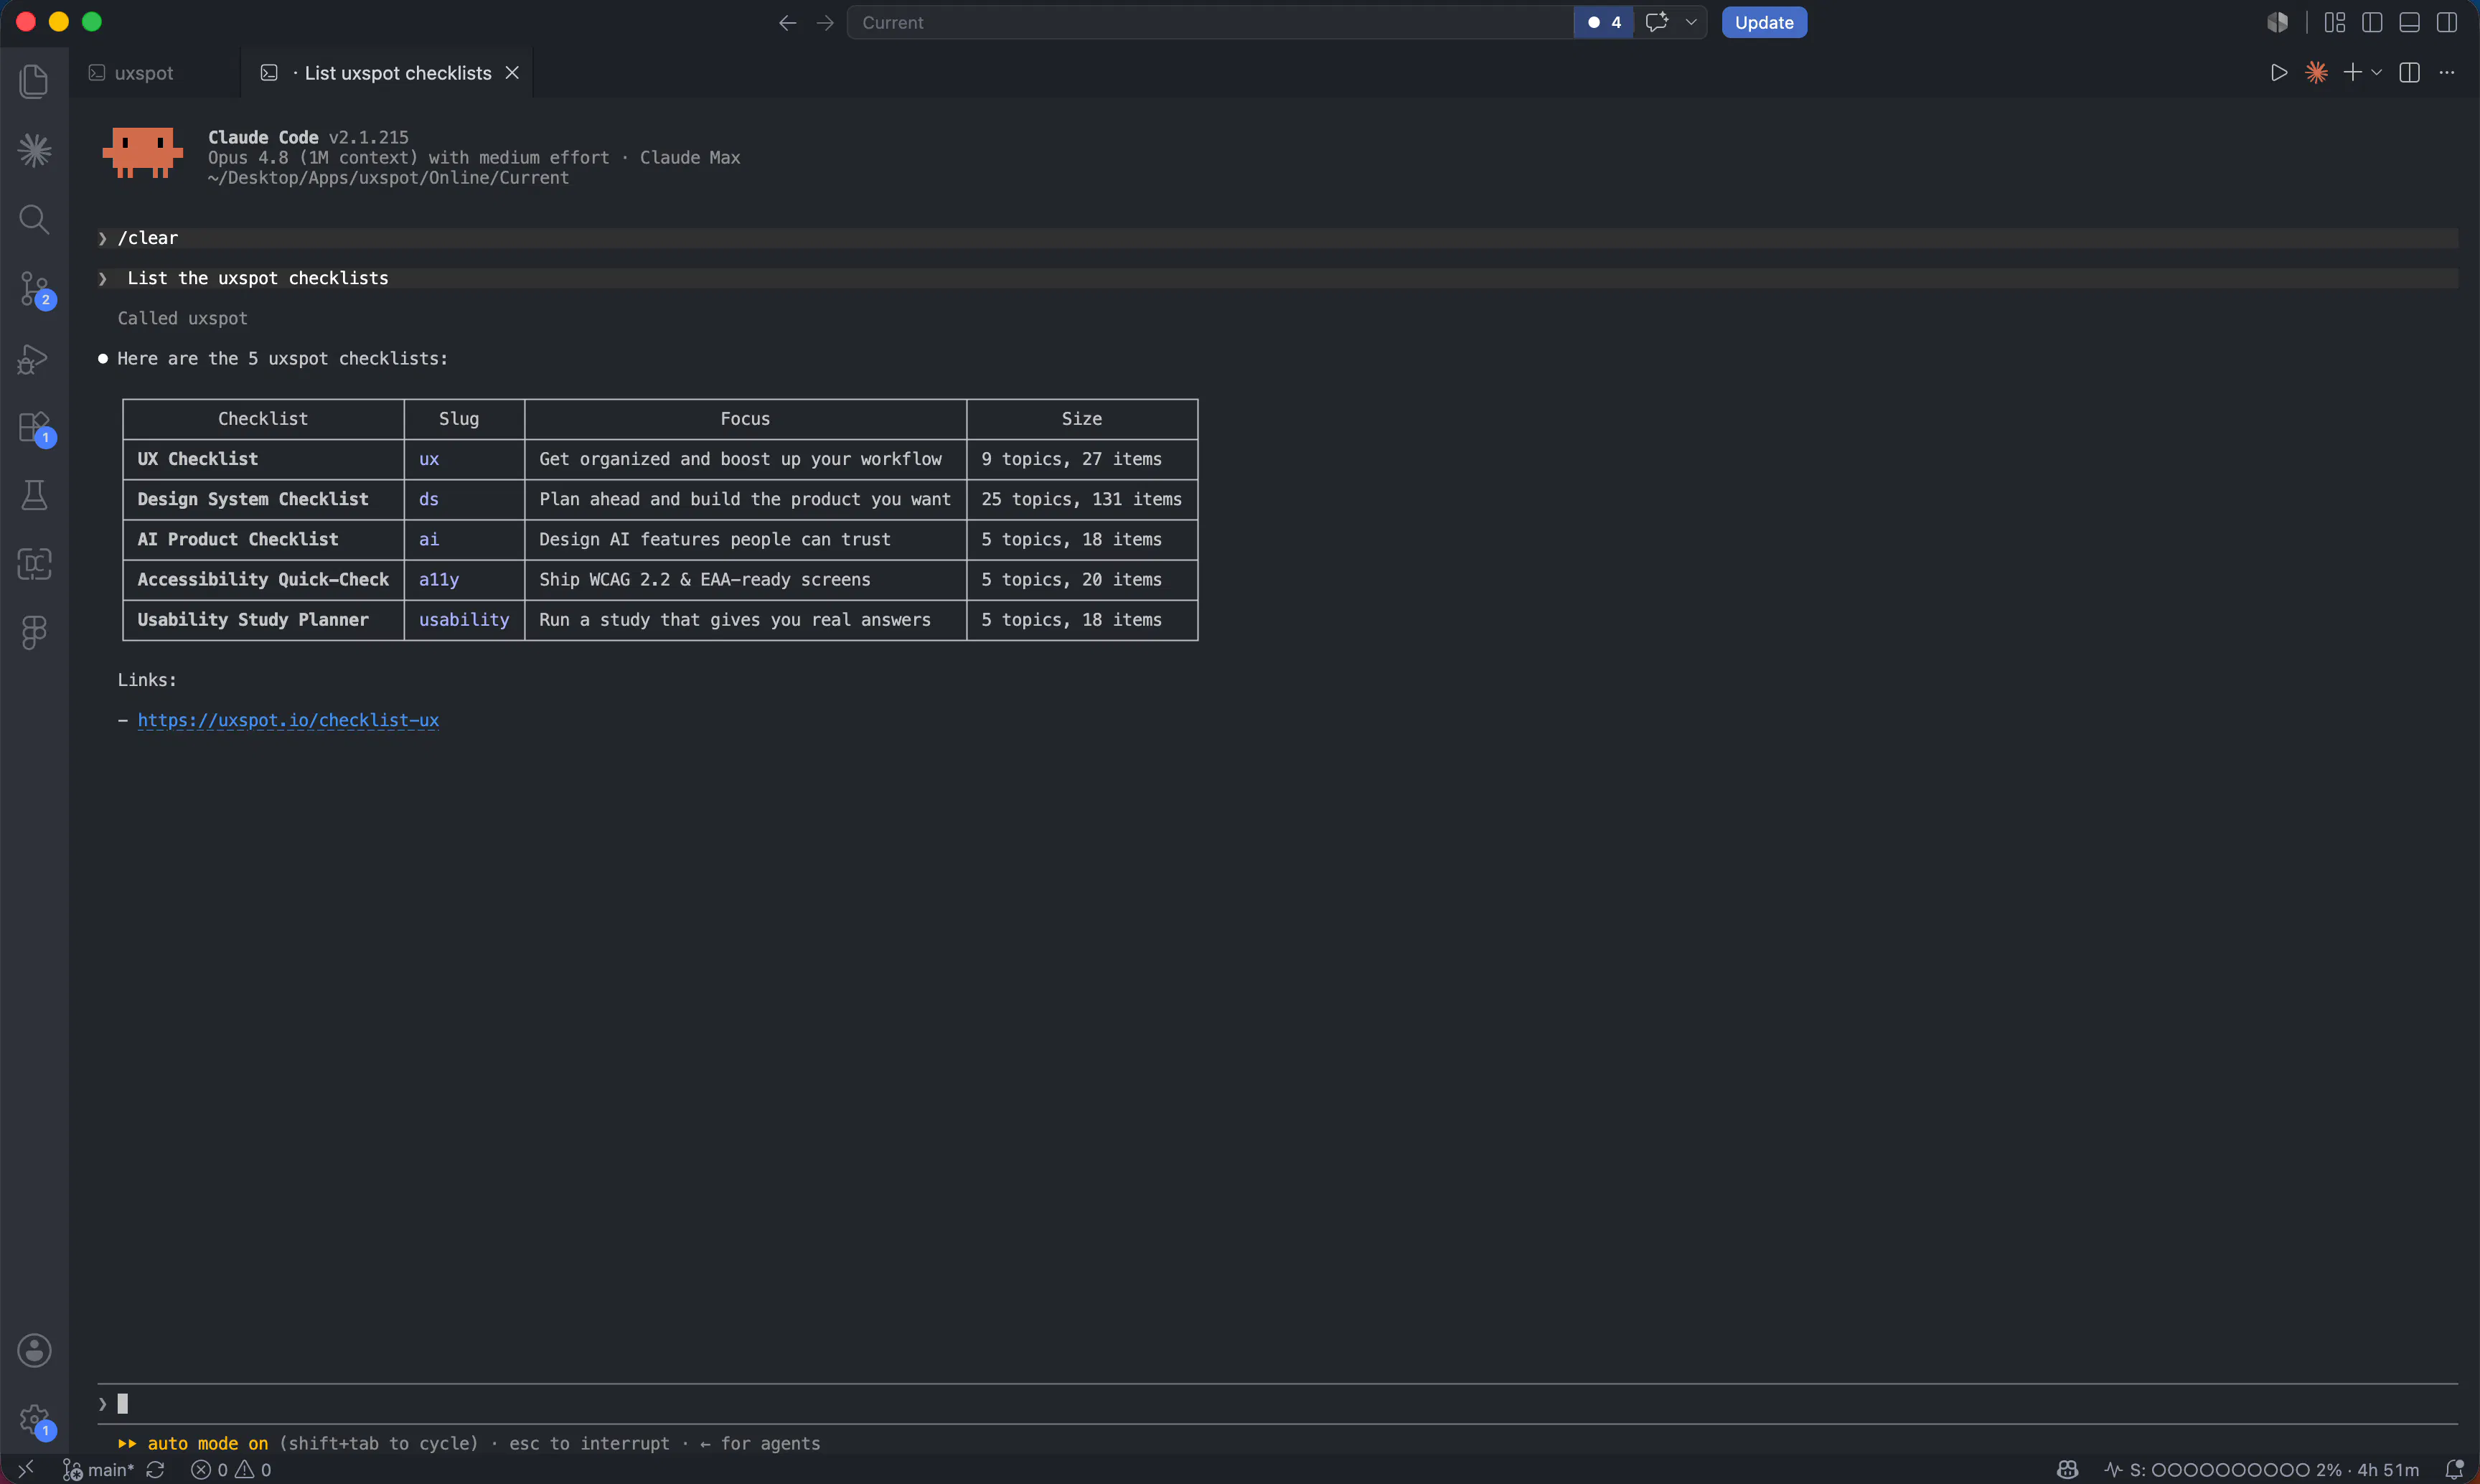Open the remote window indicator
The image size is (2480, 1484).
pyautogui.click(x=27, y=1469)
